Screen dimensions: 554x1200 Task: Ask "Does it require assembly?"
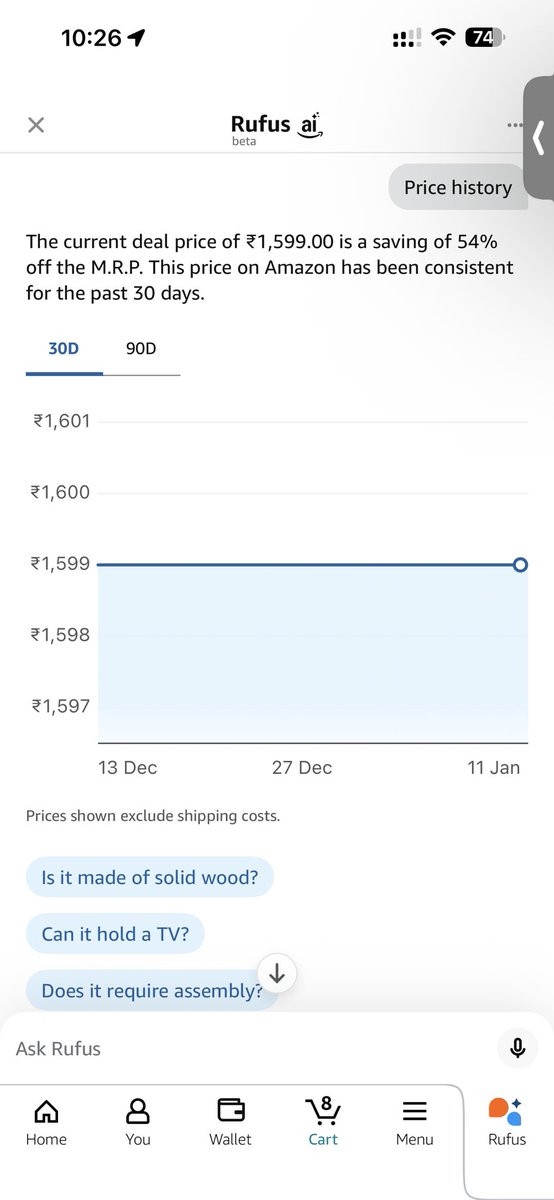[152, 991]
